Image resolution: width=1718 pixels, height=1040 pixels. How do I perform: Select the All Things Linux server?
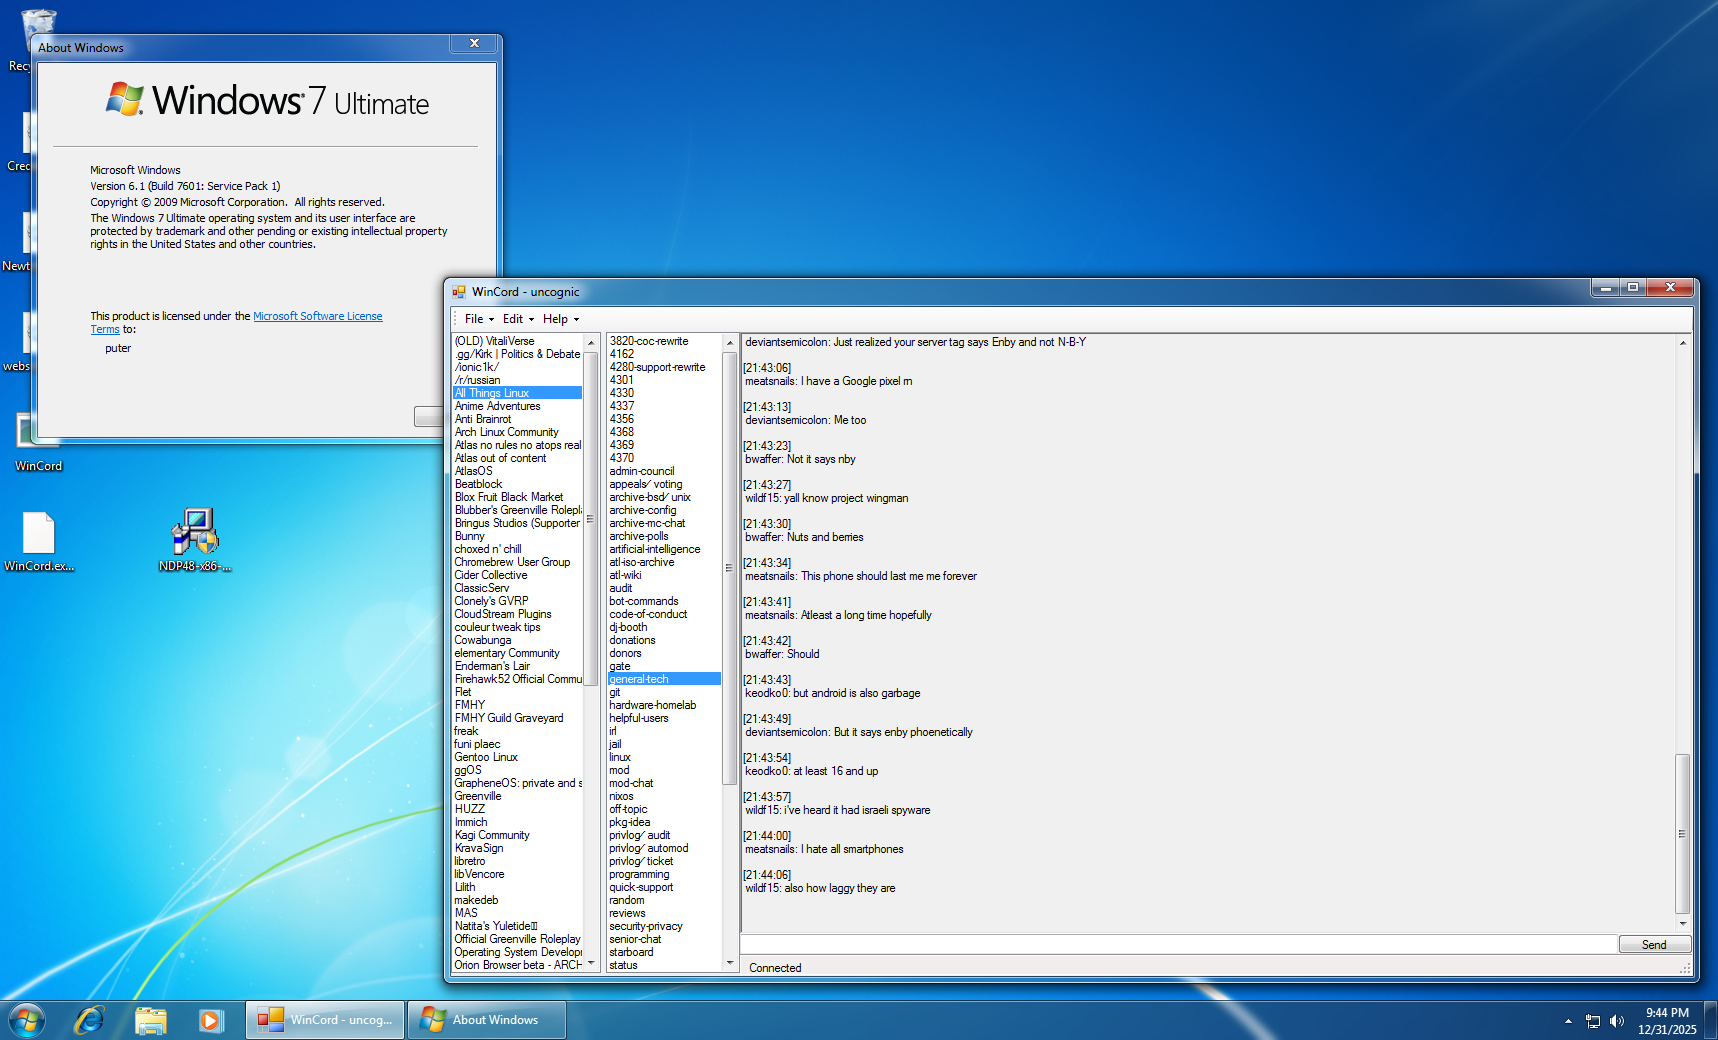click(x=517, y=393)
